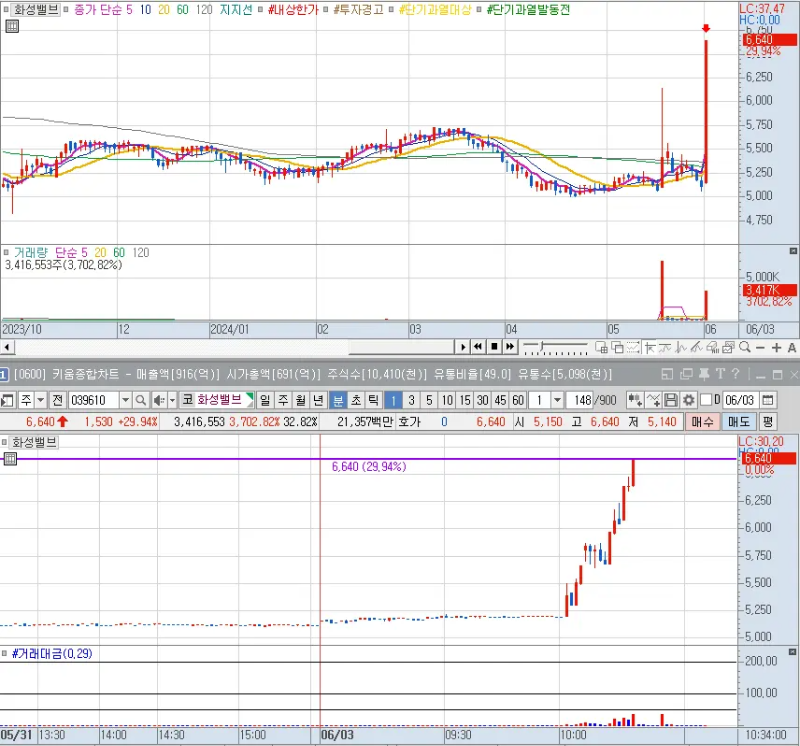This screenshot has width=800, height=746.
Task: Click the pencil line drawing tool icon
Action: (x=696, y=347)
